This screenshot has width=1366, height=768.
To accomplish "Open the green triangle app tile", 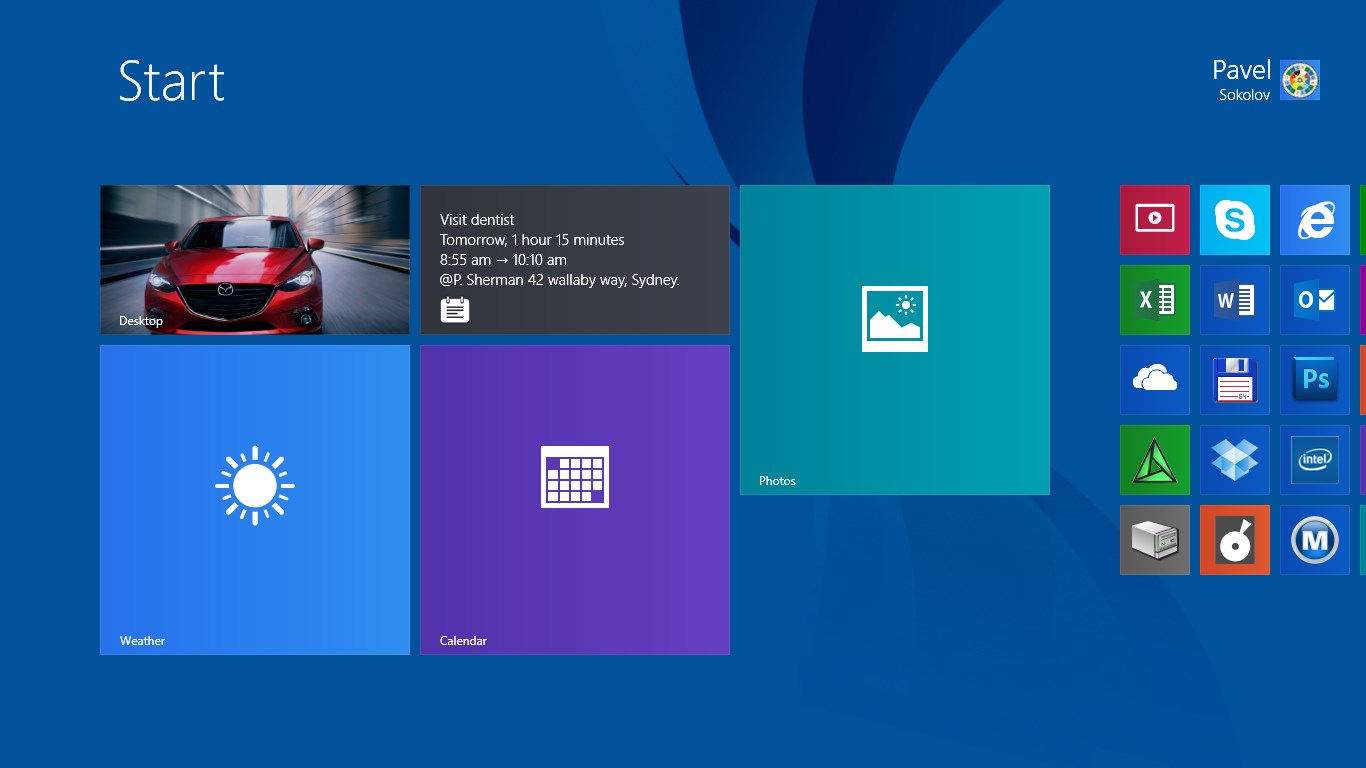I will 1155,460.
